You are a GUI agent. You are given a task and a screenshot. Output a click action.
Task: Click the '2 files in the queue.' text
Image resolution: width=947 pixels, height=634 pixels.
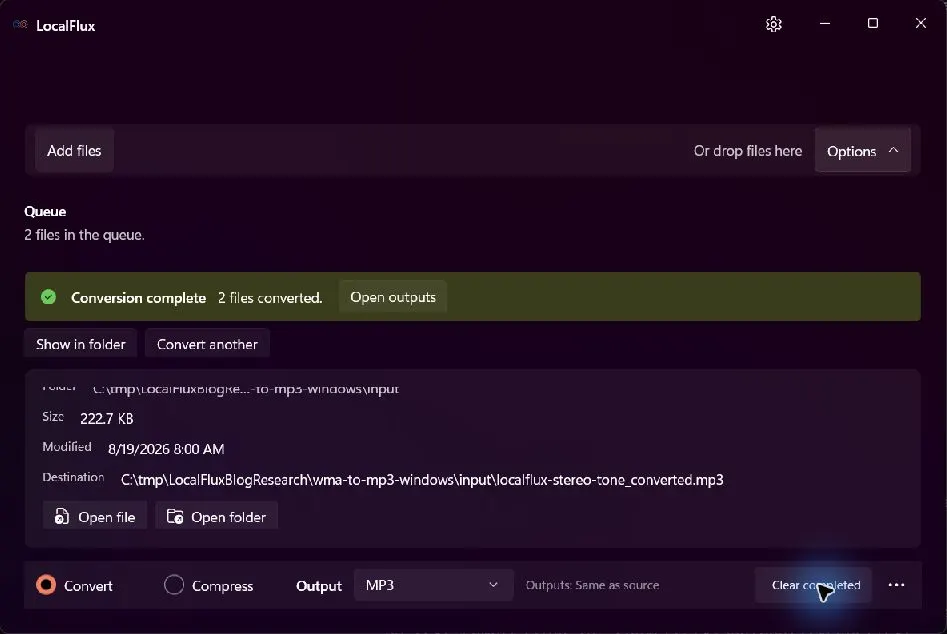point(85,235)
